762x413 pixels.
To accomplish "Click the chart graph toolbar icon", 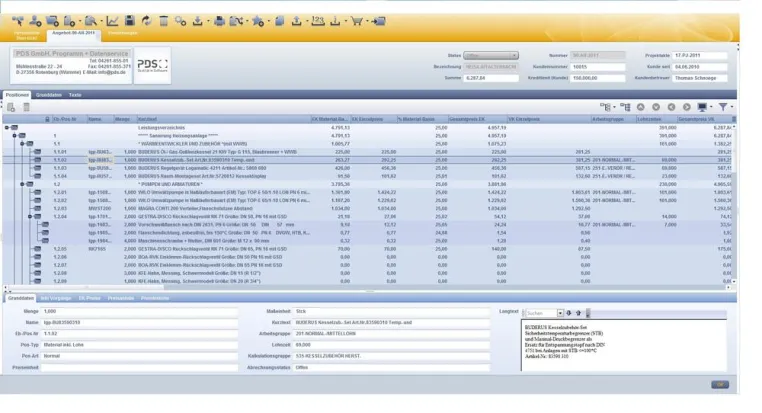I will coord(112,20).
